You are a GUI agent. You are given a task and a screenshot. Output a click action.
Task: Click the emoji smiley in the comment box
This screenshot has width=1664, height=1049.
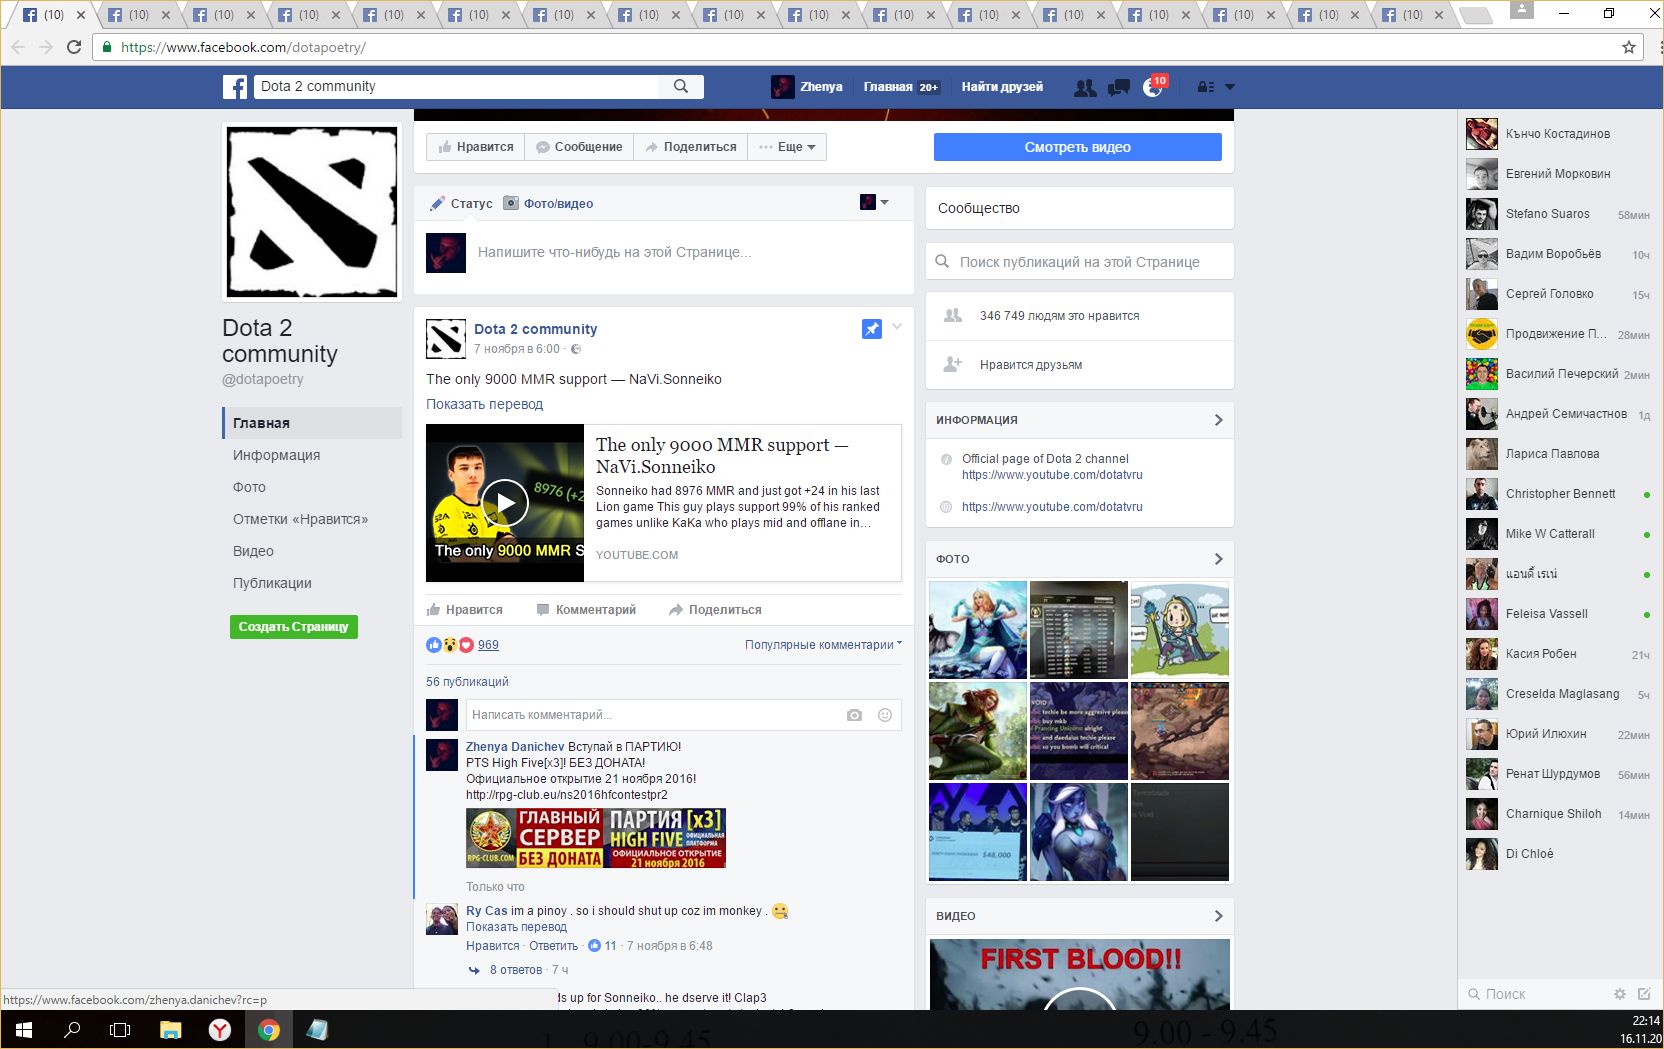click(x=885, y=715)
